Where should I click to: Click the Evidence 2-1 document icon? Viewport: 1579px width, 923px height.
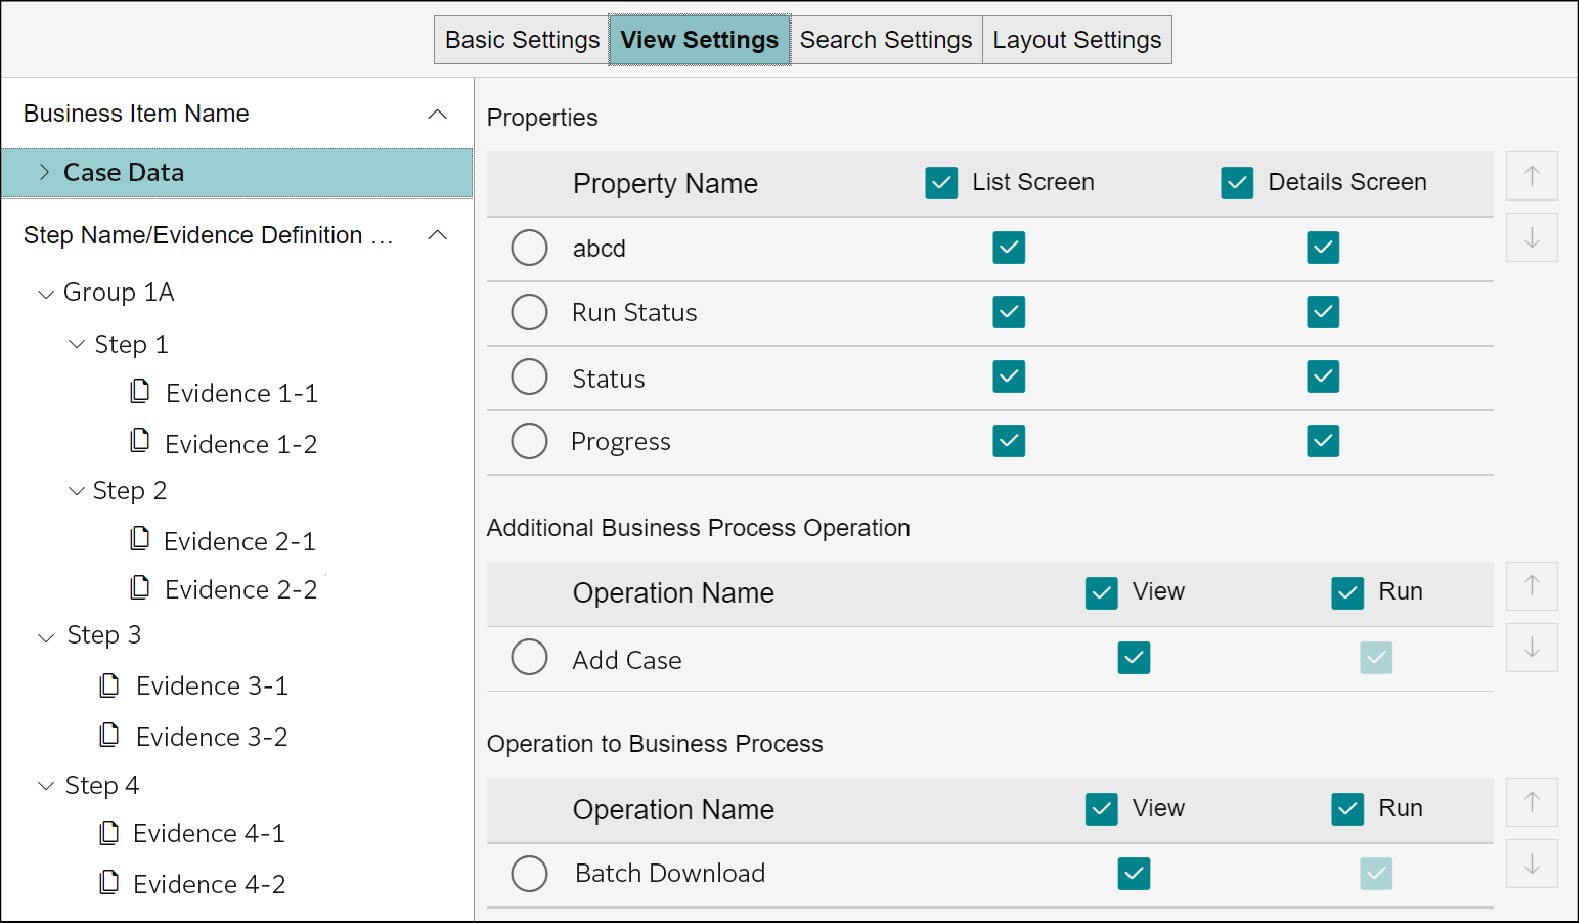coord(140,539)
